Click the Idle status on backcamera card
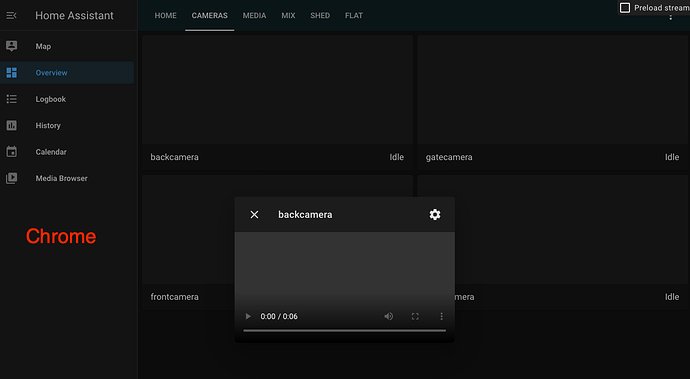690x379 pixels. [396, 157]
